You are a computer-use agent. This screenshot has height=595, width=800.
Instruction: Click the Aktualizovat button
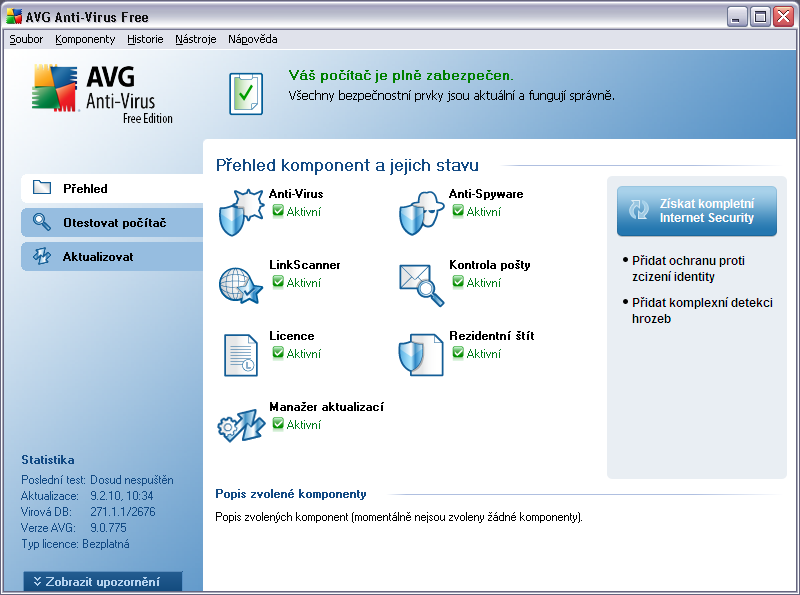[112, 257]
